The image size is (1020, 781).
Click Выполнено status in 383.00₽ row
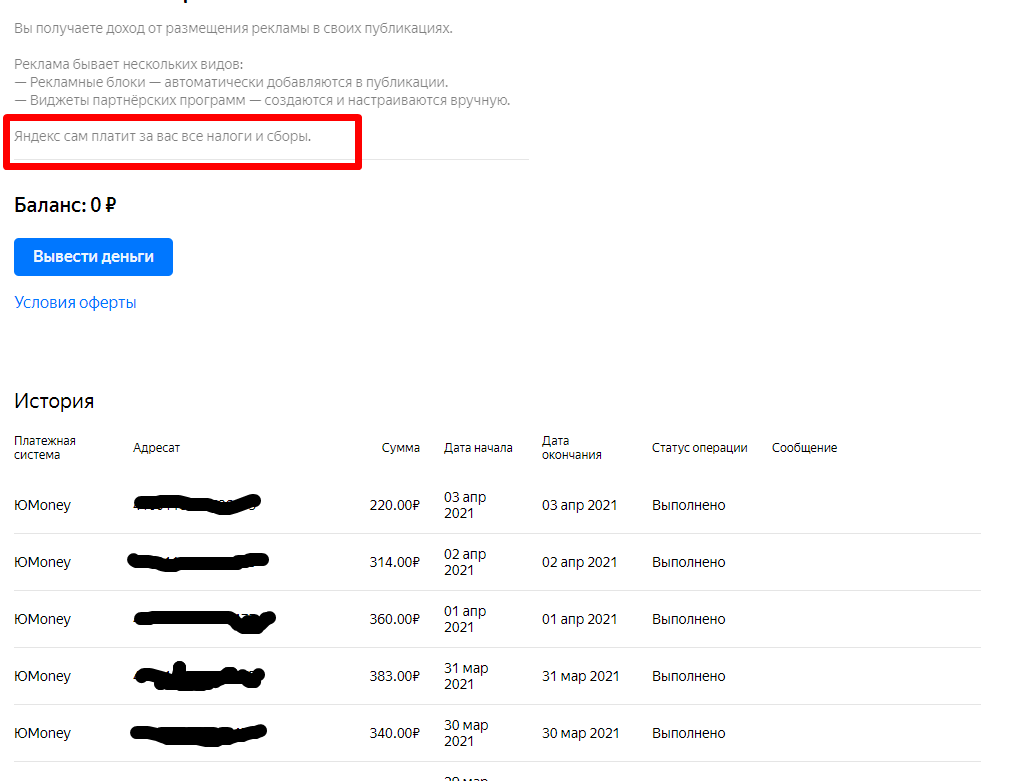point(688,676)
